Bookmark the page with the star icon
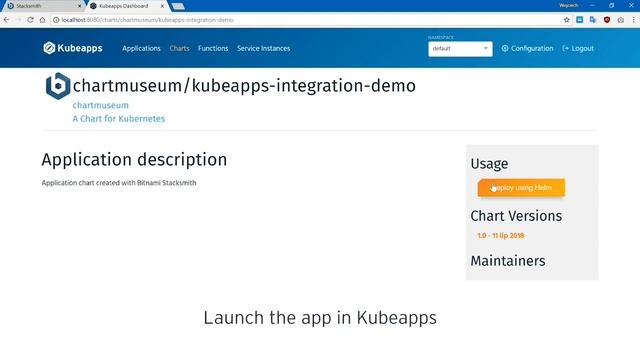The width and height of the screenshot is (640, 360). click(567, 20)
